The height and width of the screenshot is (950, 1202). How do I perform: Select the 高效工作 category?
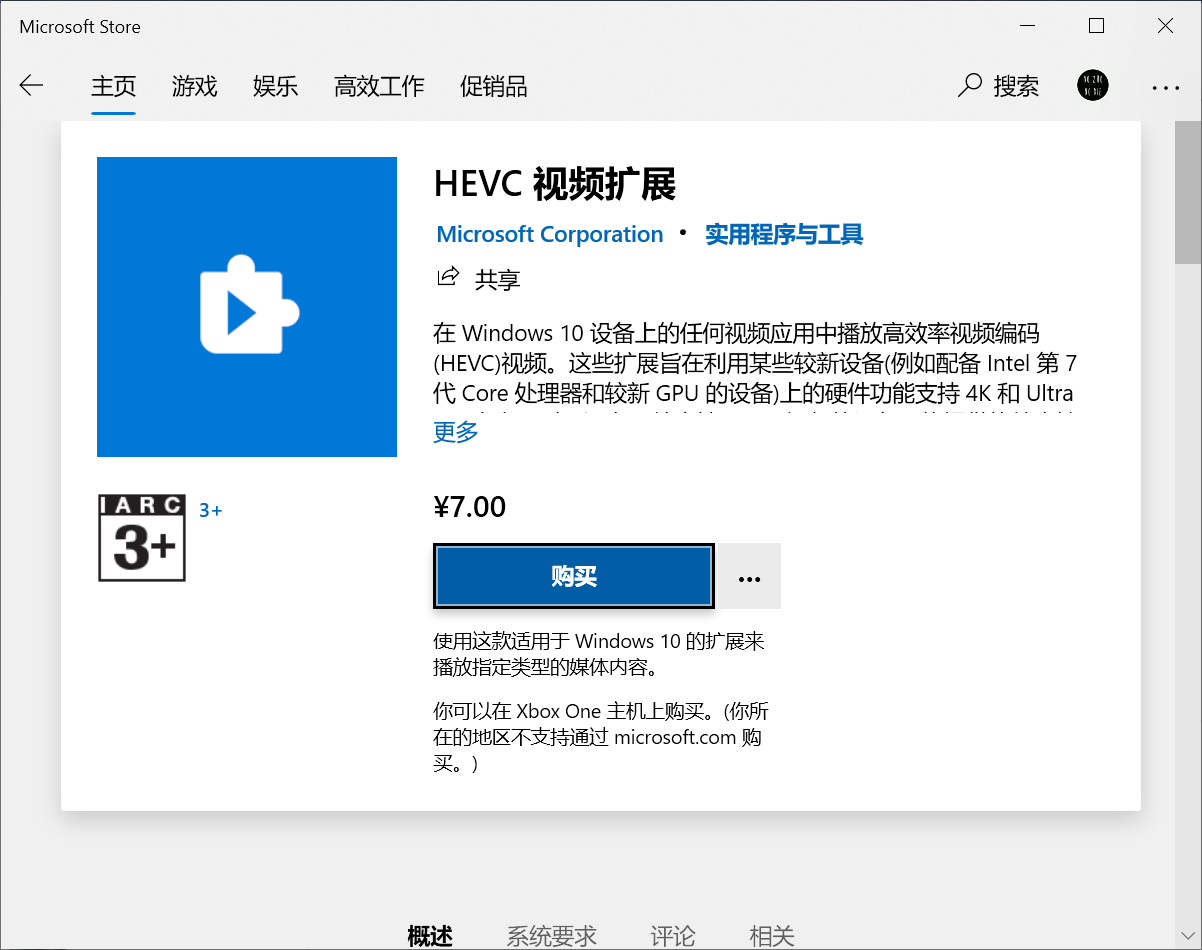(379, 87)
